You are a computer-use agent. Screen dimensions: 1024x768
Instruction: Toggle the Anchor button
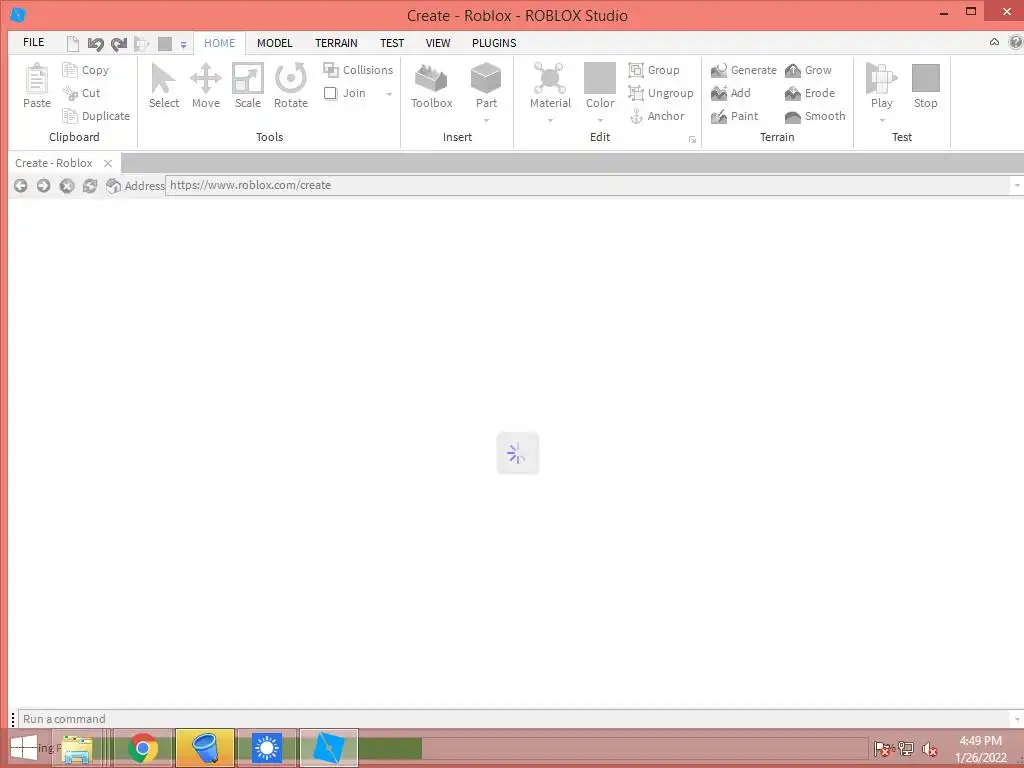click(x=656, y=116)
